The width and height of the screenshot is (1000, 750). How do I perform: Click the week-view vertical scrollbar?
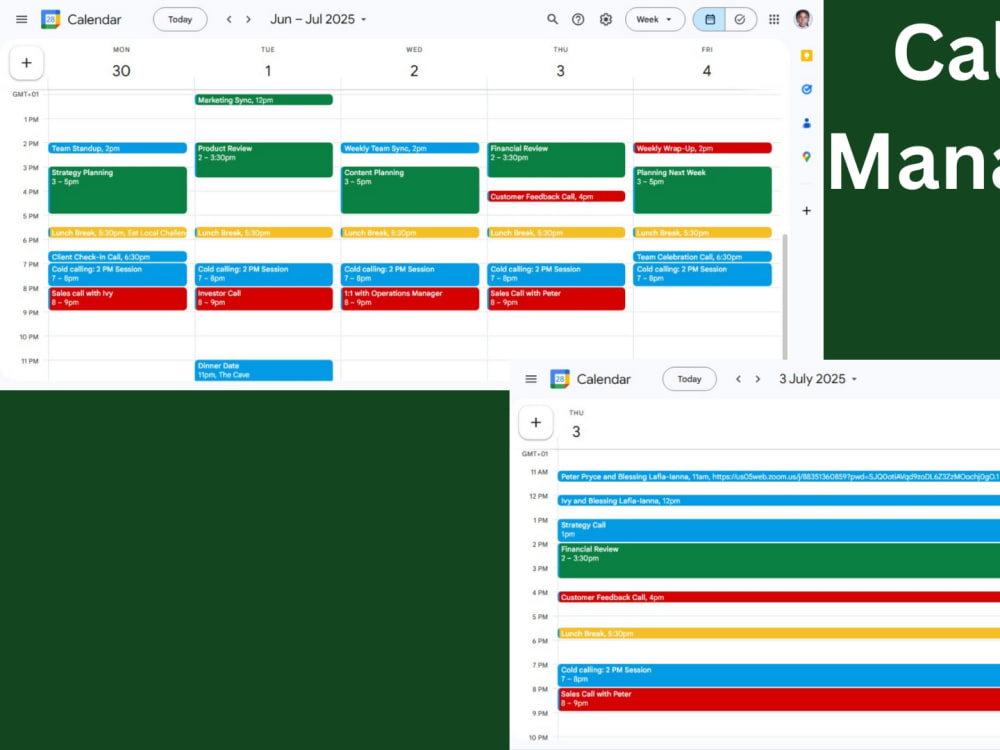point(784,297)
